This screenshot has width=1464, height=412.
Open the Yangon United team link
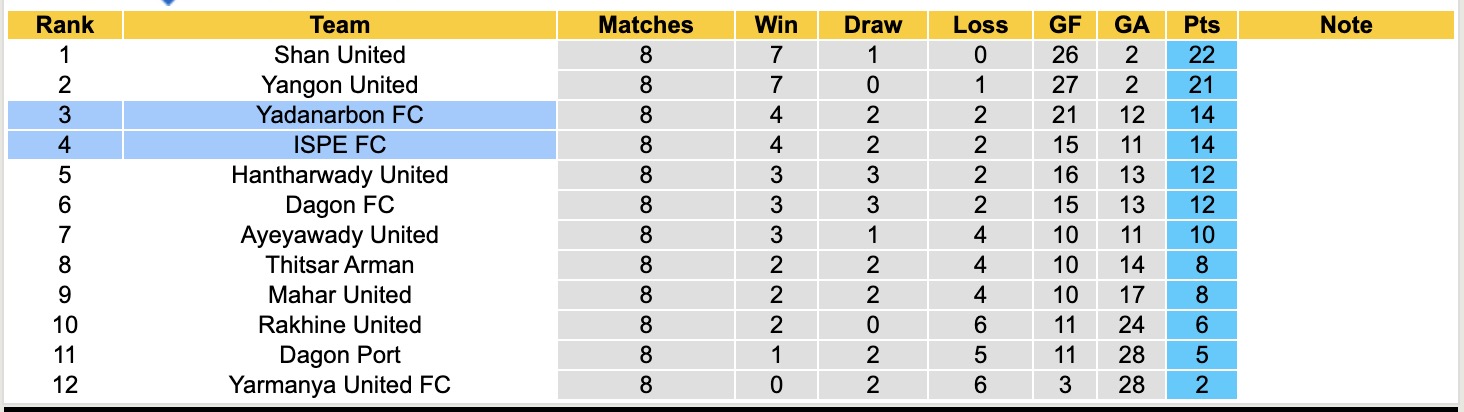point(339,85)
